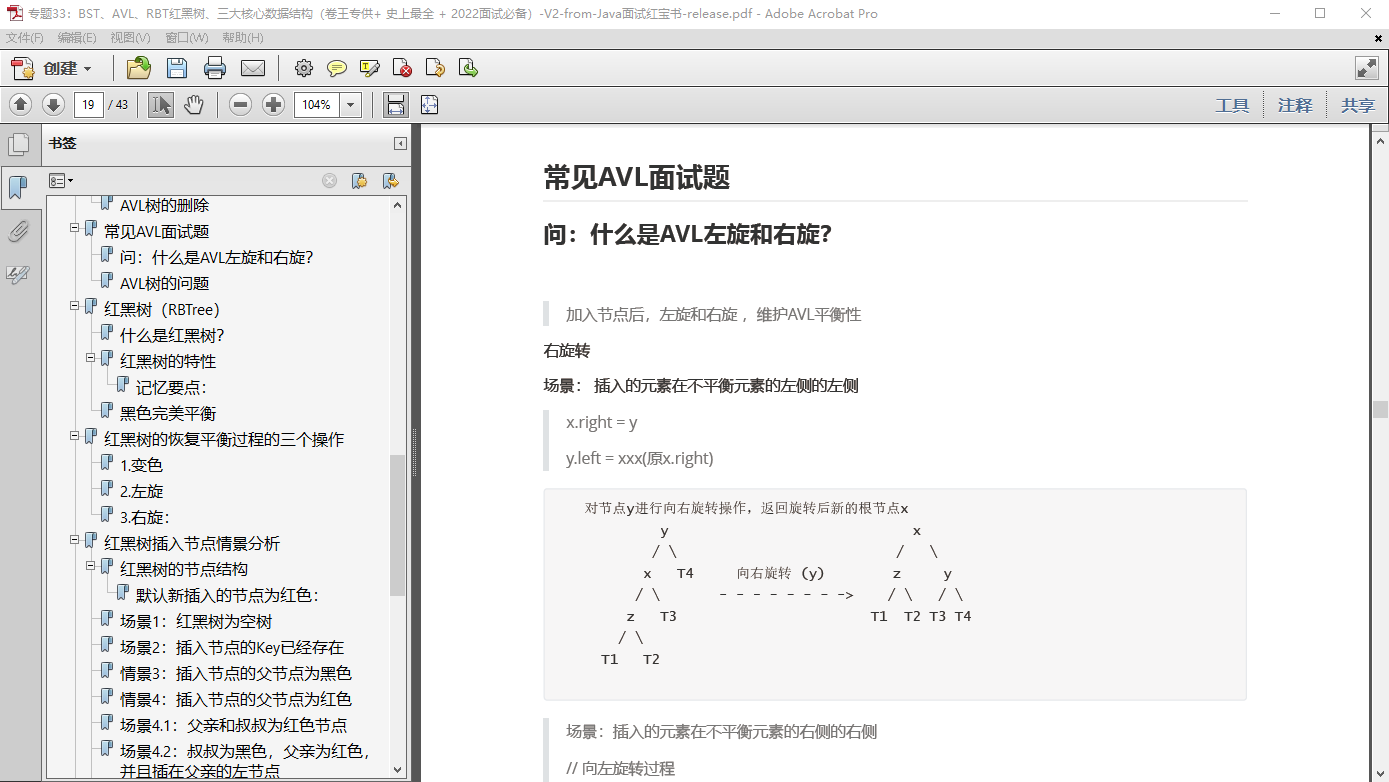The height and width of the screenshot is (782, 1389).
Task: Open the 视图(V) menu
Action: point(130,38)
